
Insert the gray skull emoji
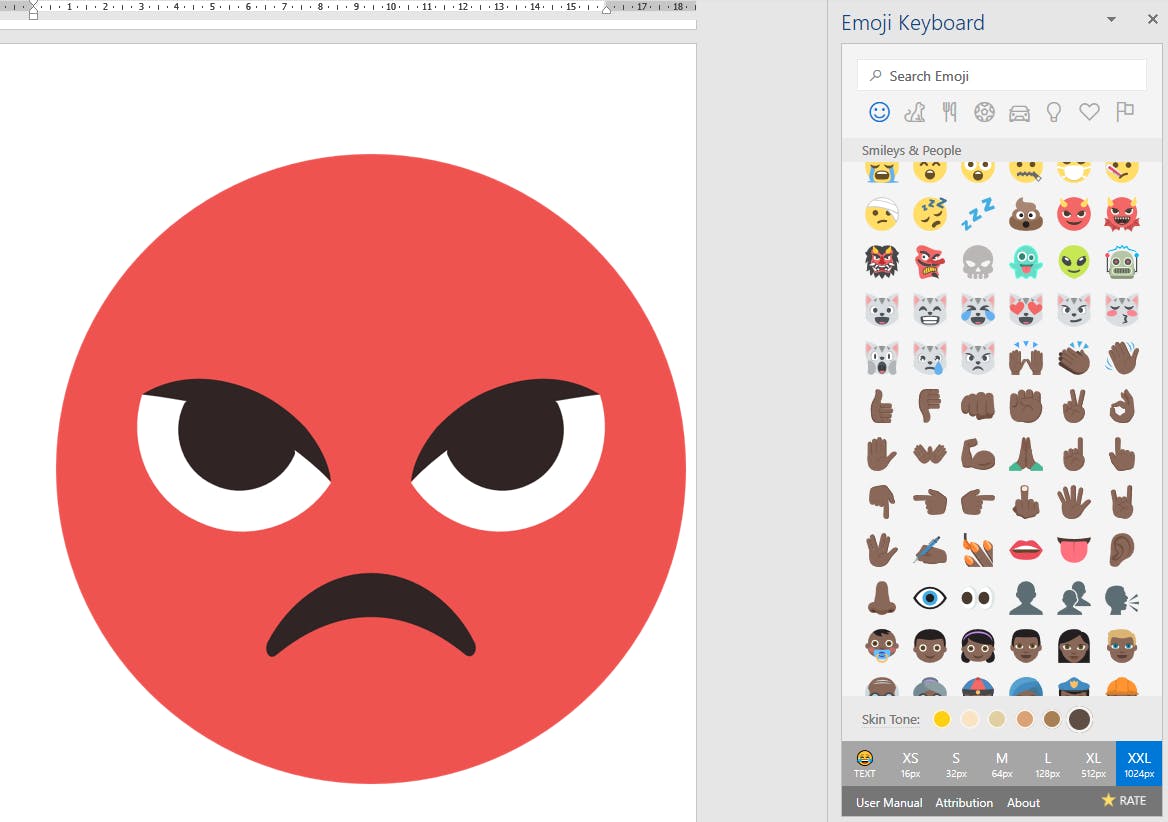977,262
